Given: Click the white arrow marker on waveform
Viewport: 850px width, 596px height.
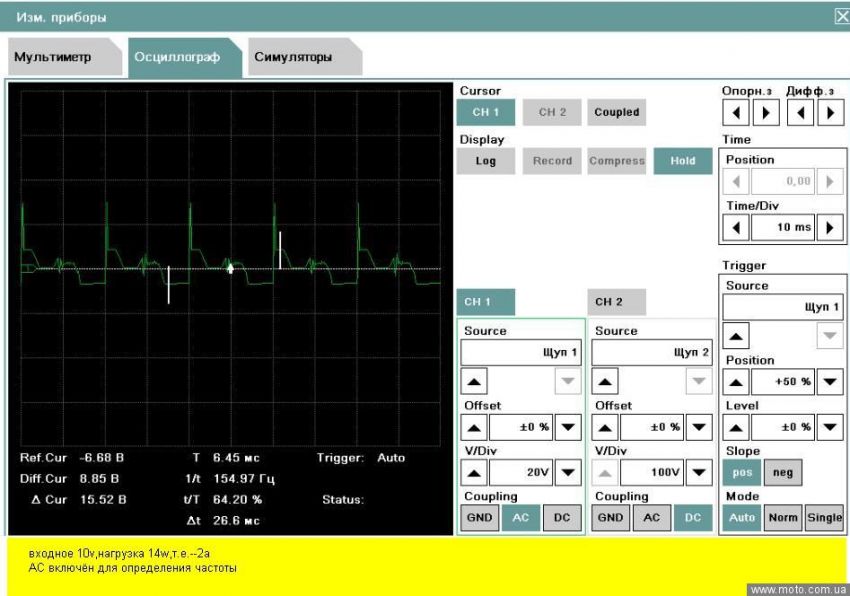Looking at the screenshot, I should tap(230, 268).
